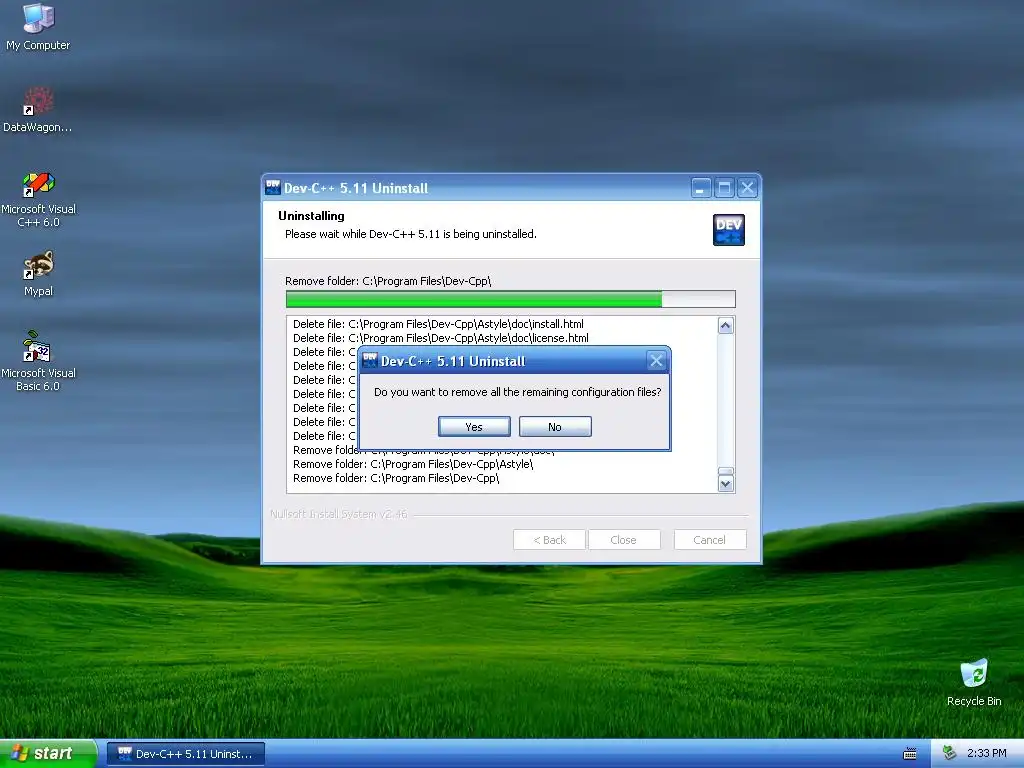Click the Nullsoft Install System v2.46 text
1024x768 pixels.
tap(338, 514)
